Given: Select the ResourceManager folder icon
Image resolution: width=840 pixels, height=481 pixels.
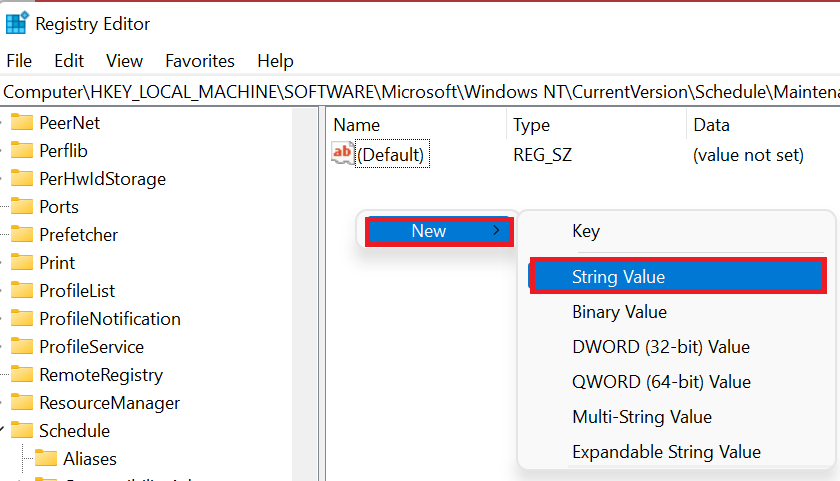Looking at the screenshot, I should [22, 402].
